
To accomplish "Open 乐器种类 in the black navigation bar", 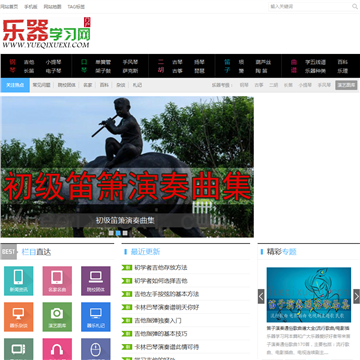I will coord(315,71).
